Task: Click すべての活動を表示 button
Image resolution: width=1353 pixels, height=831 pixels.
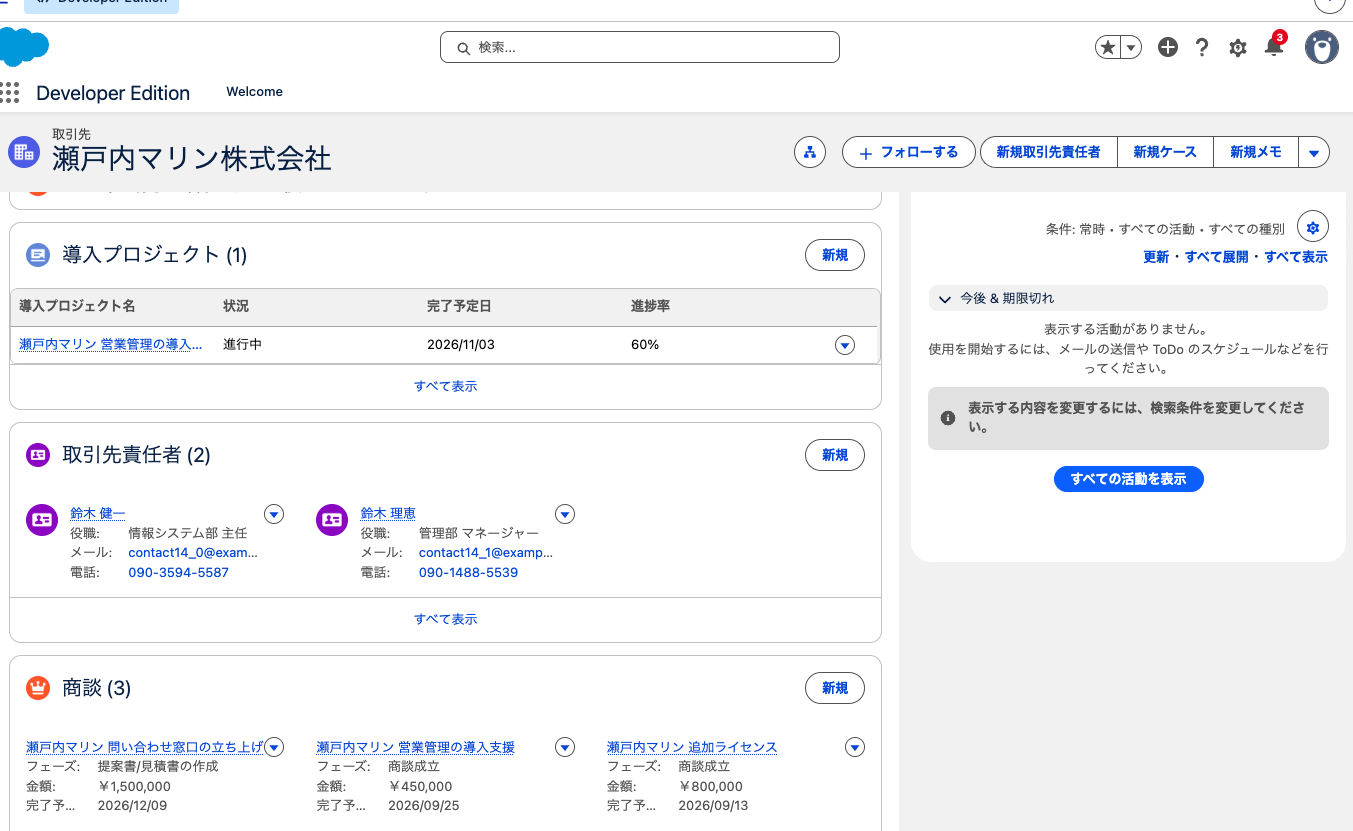Action: (x=1129, y=479)
